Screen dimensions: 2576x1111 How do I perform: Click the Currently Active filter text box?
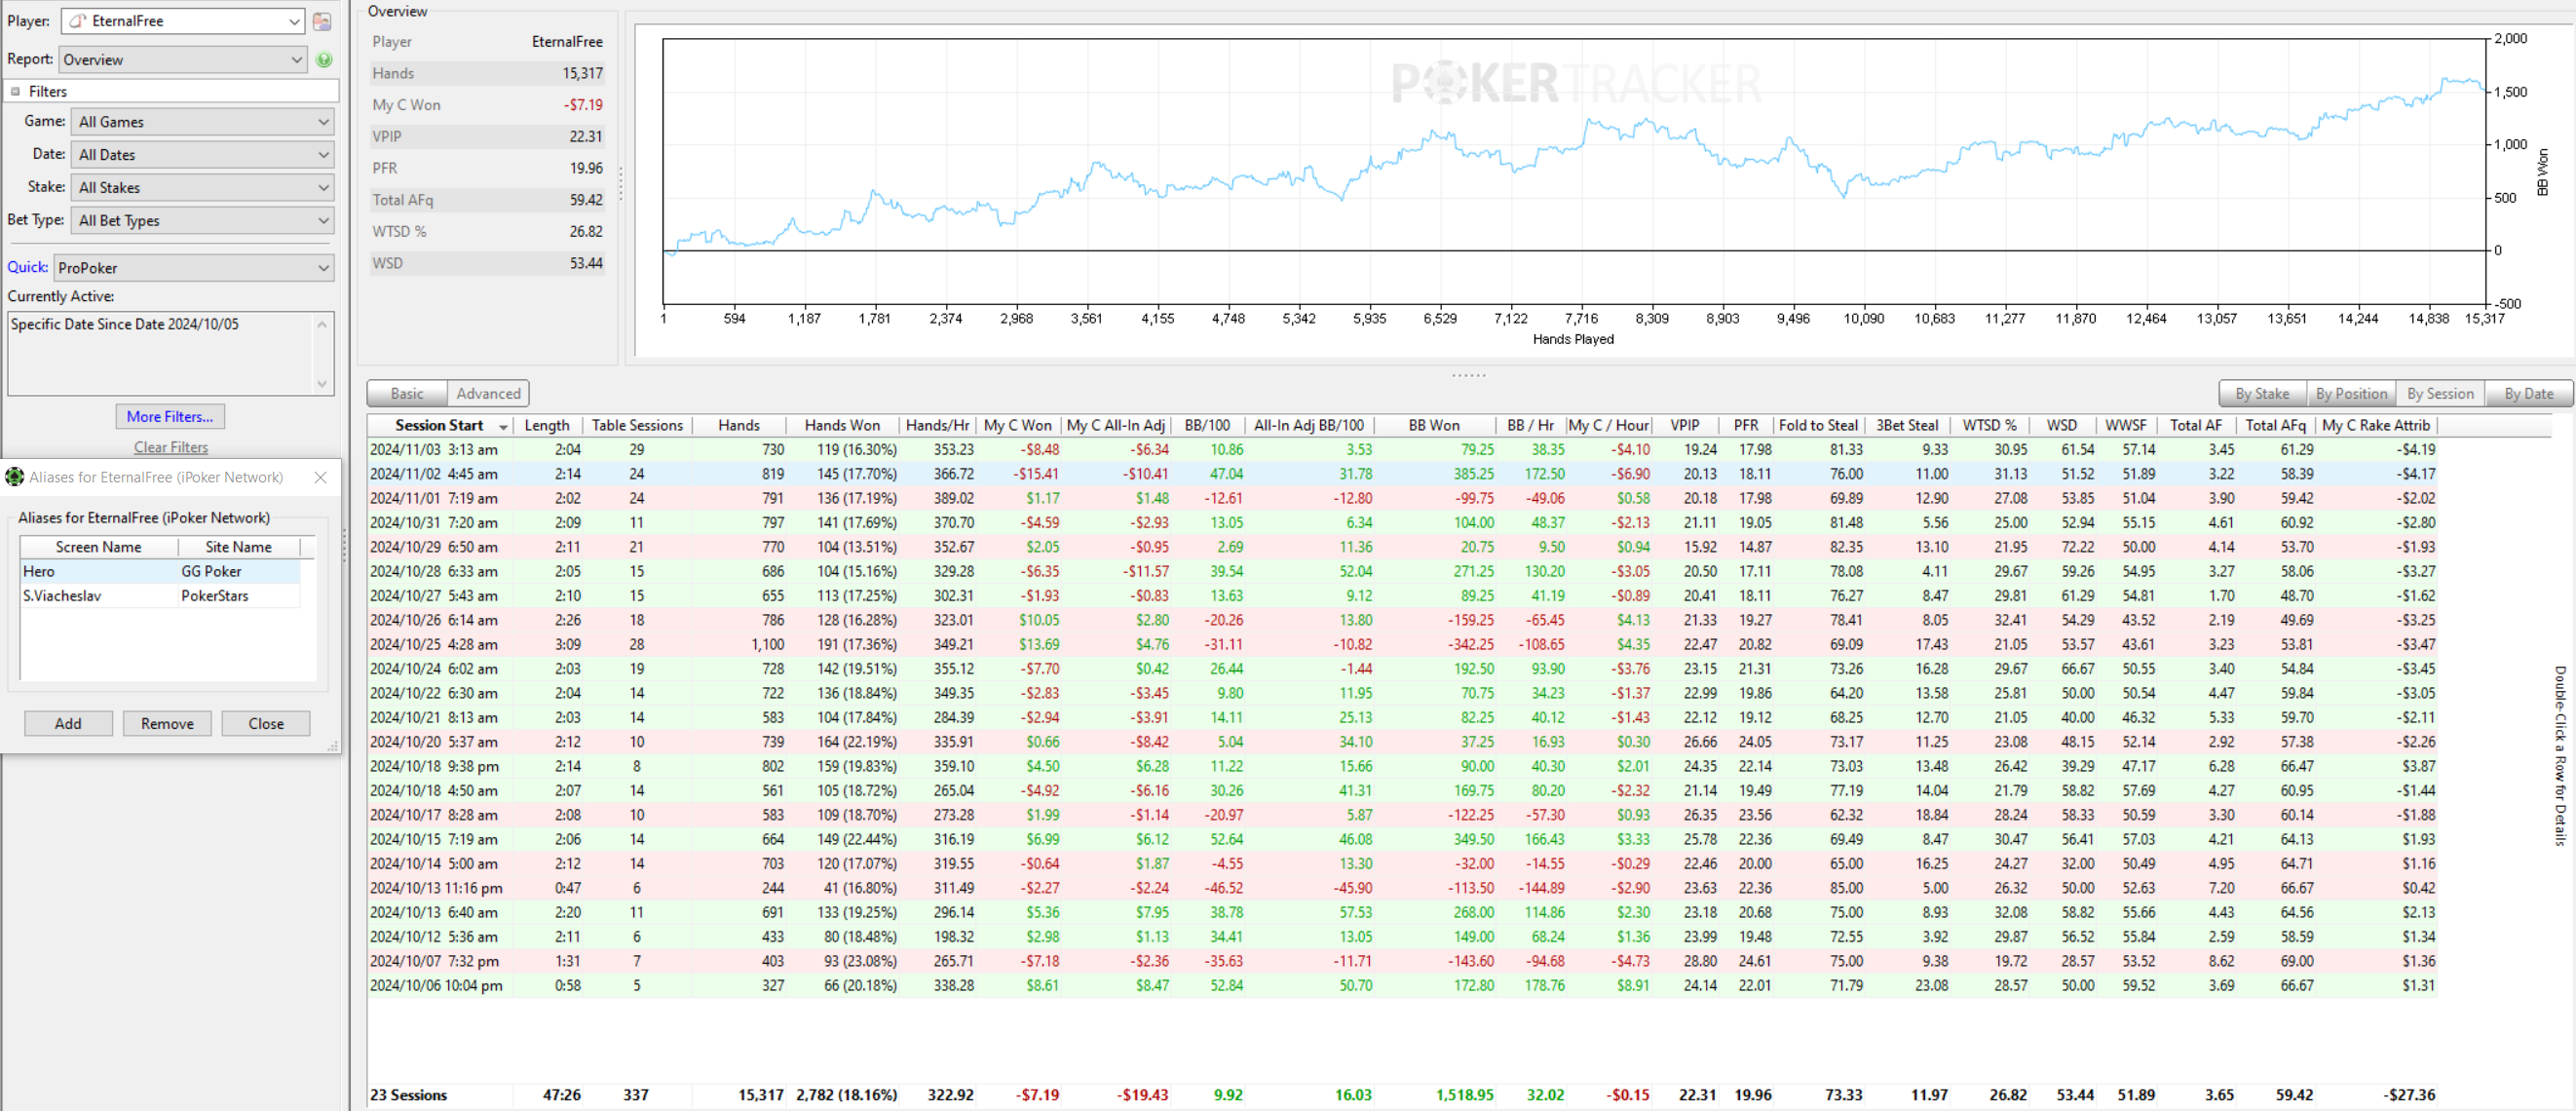tap(170, 354)
